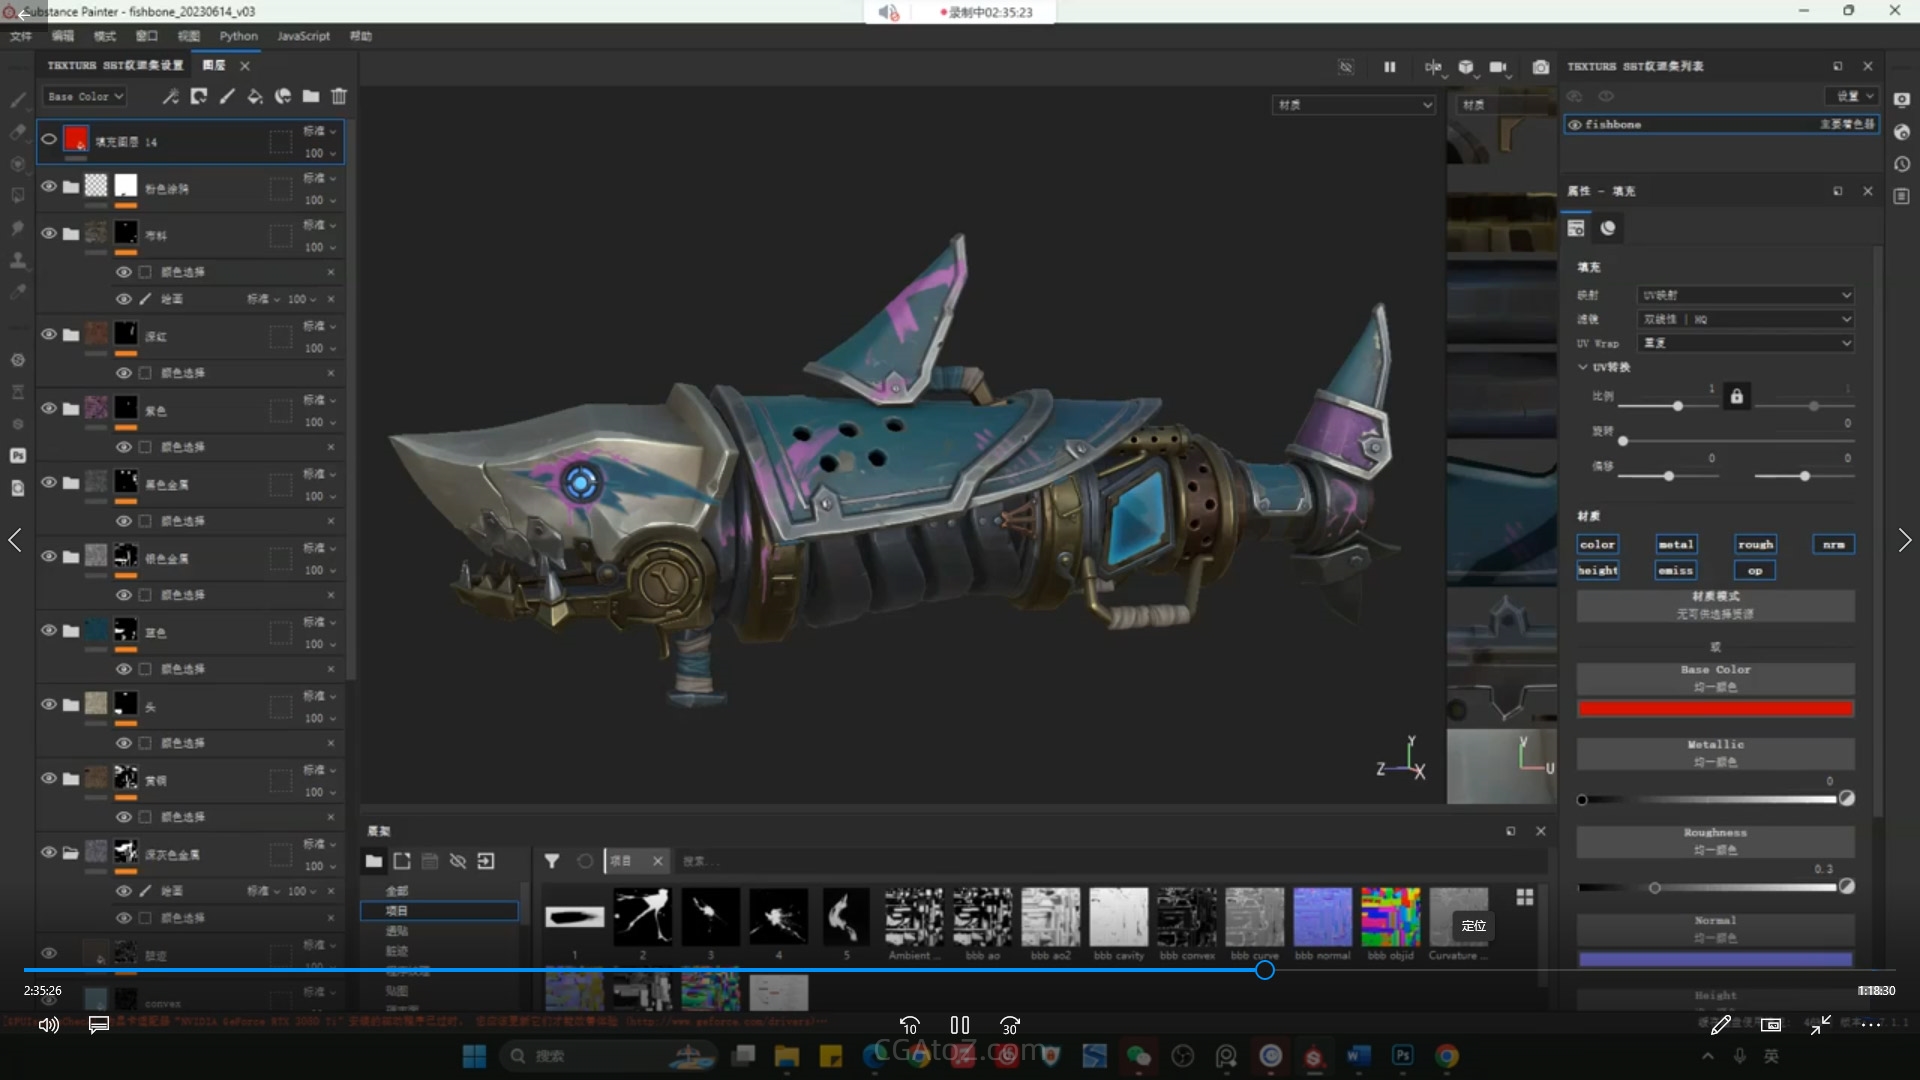Select the bbb normal texture thumbnail
Image resolution: width=1920 pixels, height=1080 pixels.
pos(1322,917)
